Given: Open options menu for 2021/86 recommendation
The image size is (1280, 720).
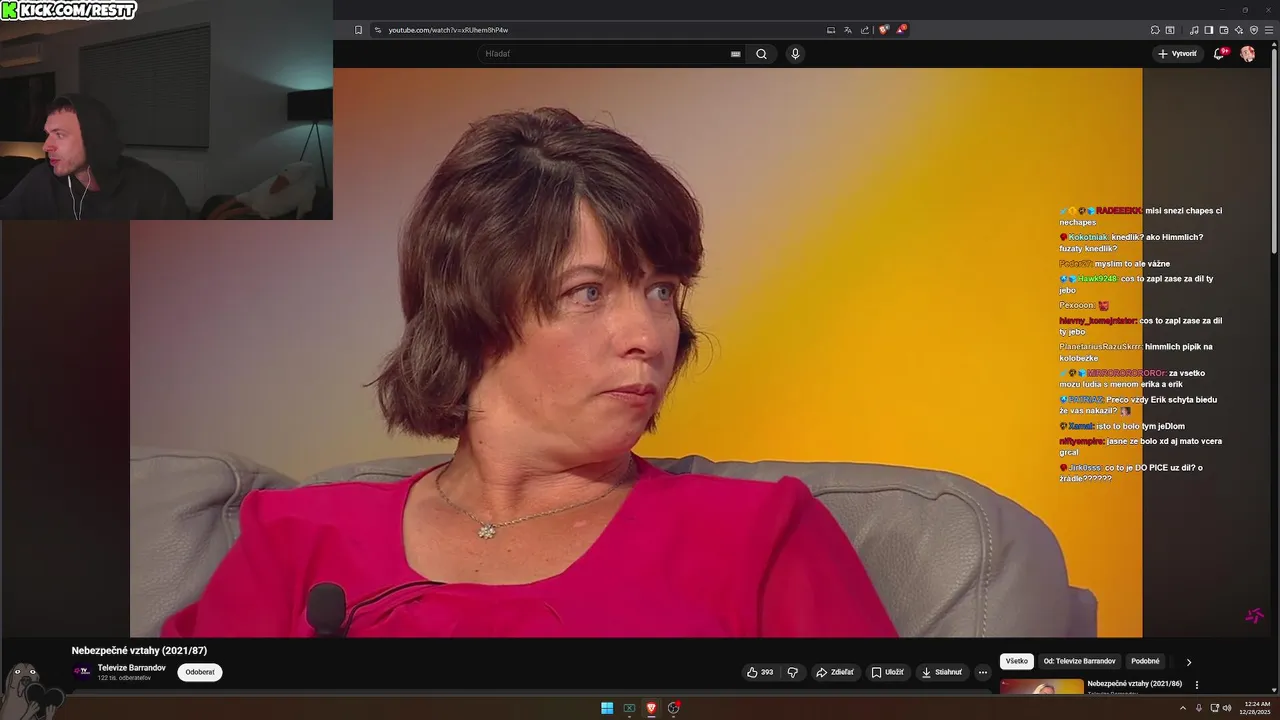Looking at the screenshot, I should coord(1197,685).
